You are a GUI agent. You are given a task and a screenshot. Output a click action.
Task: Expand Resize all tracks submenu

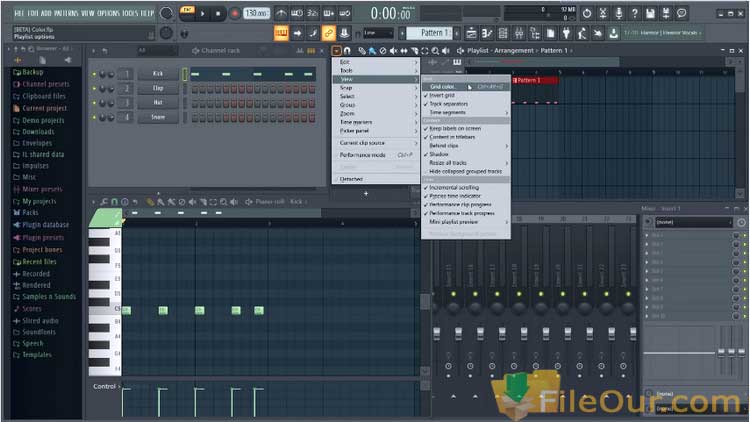(x=466, y=163)
